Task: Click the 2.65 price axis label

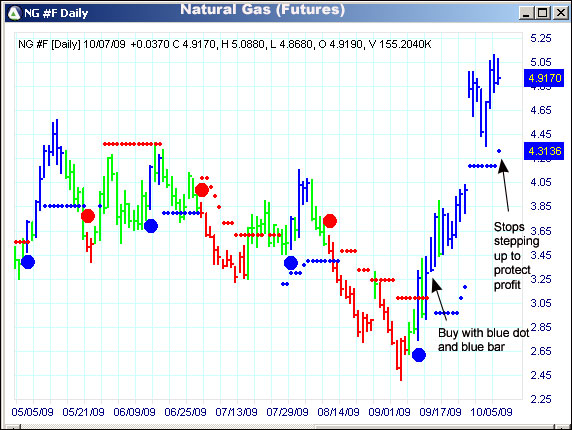Action: coord(541,351)
